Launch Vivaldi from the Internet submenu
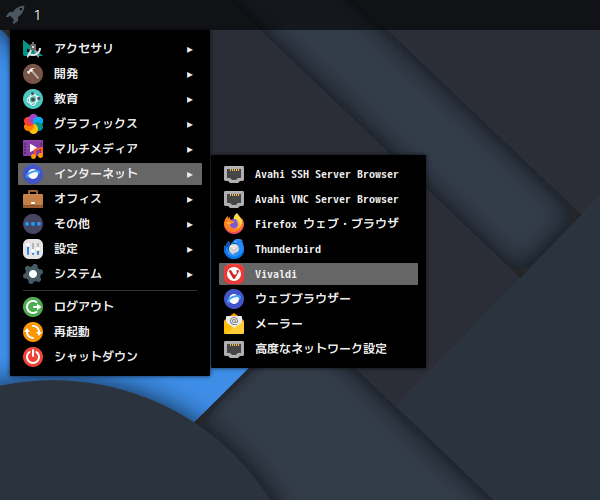Image resolution: width=600 pixels, height=500 pixels. coord(318,274)
